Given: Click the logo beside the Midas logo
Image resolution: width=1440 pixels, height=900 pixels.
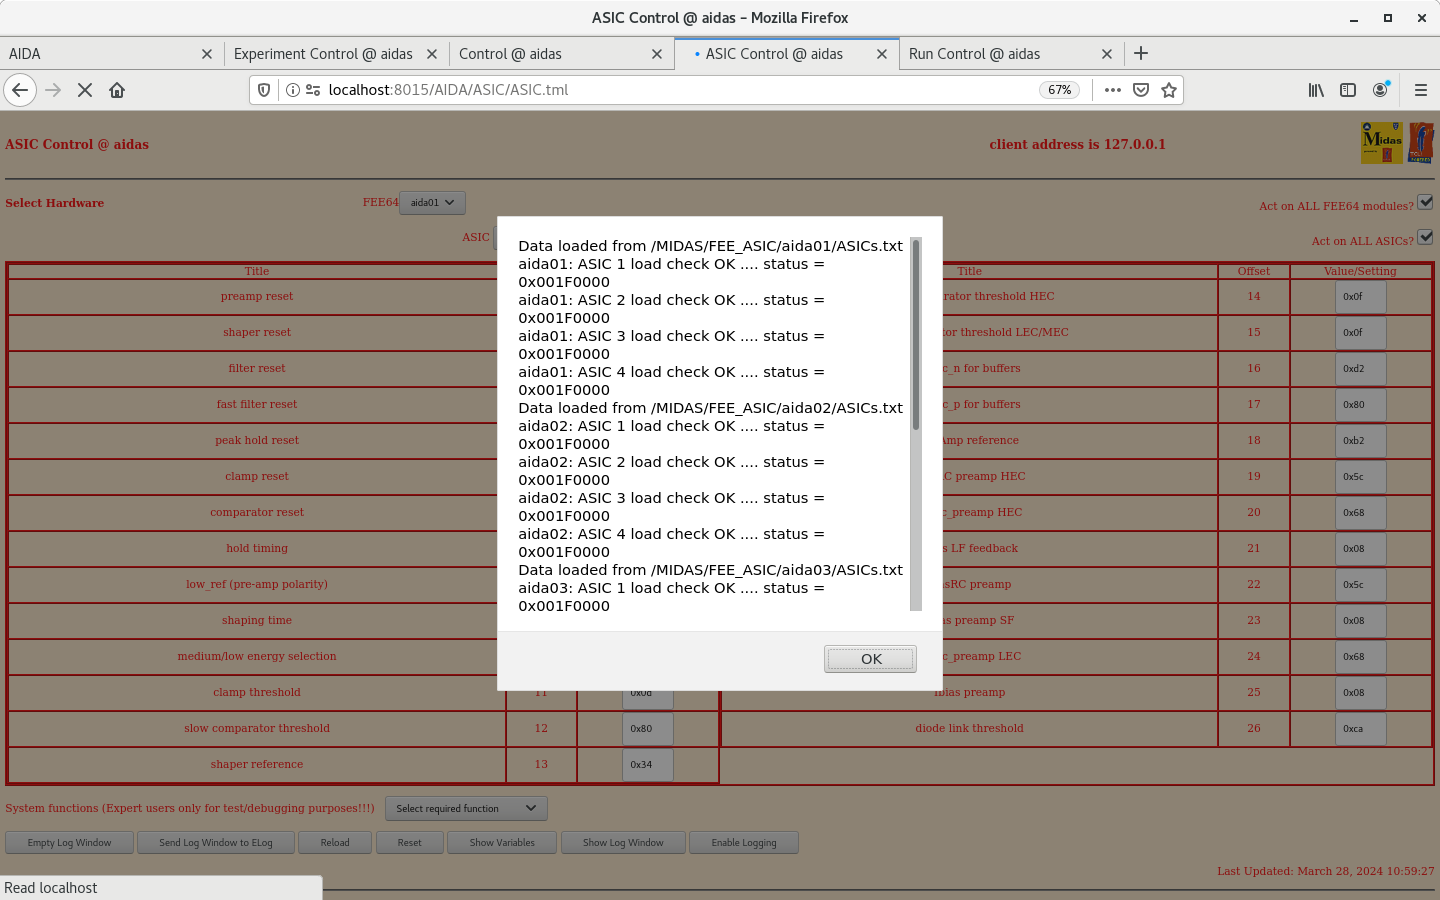Looking at the screenshot, I should (x=1421, y=143).
